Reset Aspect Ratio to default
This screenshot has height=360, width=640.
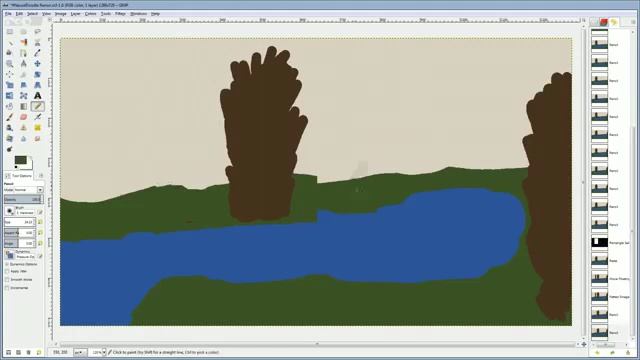click(x=40, y=233)
